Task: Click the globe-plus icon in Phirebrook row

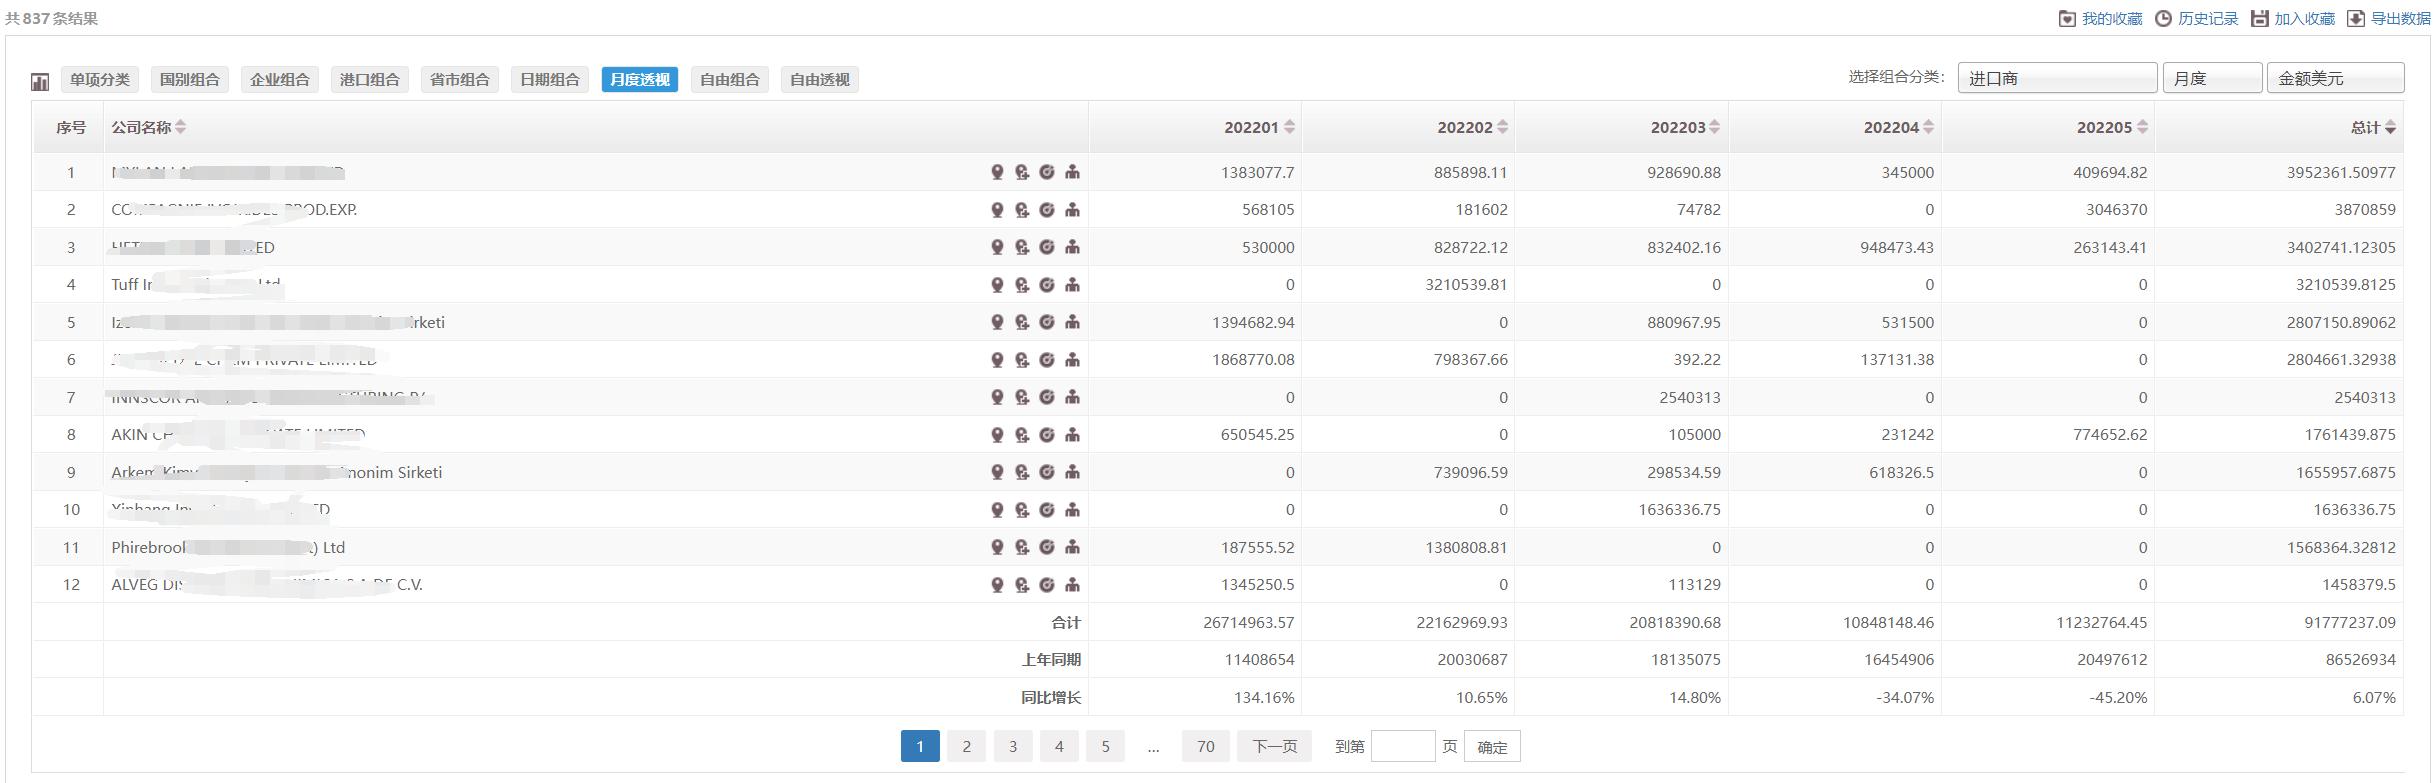Action: pos(1022,547)
